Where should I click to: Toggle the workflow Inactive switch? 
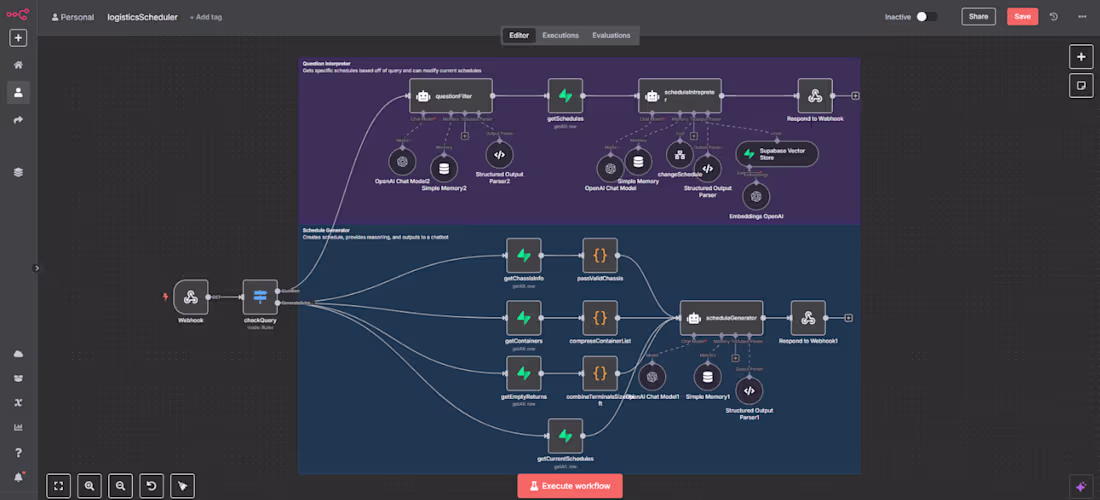[x=926, y=16]
